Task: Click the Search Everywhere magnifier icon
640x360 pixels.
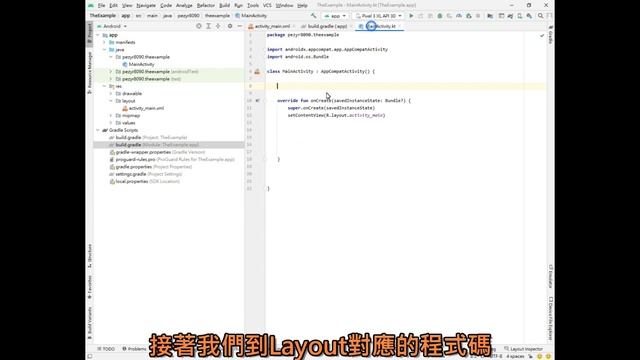Action: click(x=540, y=16)
